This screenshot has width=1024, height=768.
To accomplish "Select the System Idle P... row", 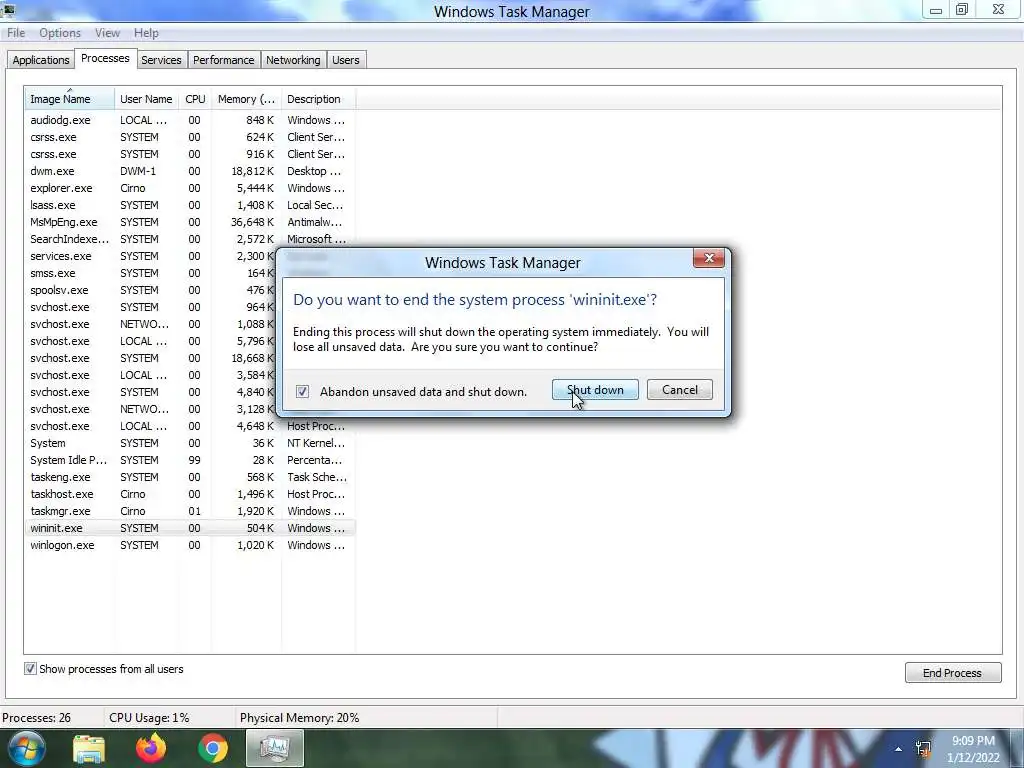I will coord(190,460).
